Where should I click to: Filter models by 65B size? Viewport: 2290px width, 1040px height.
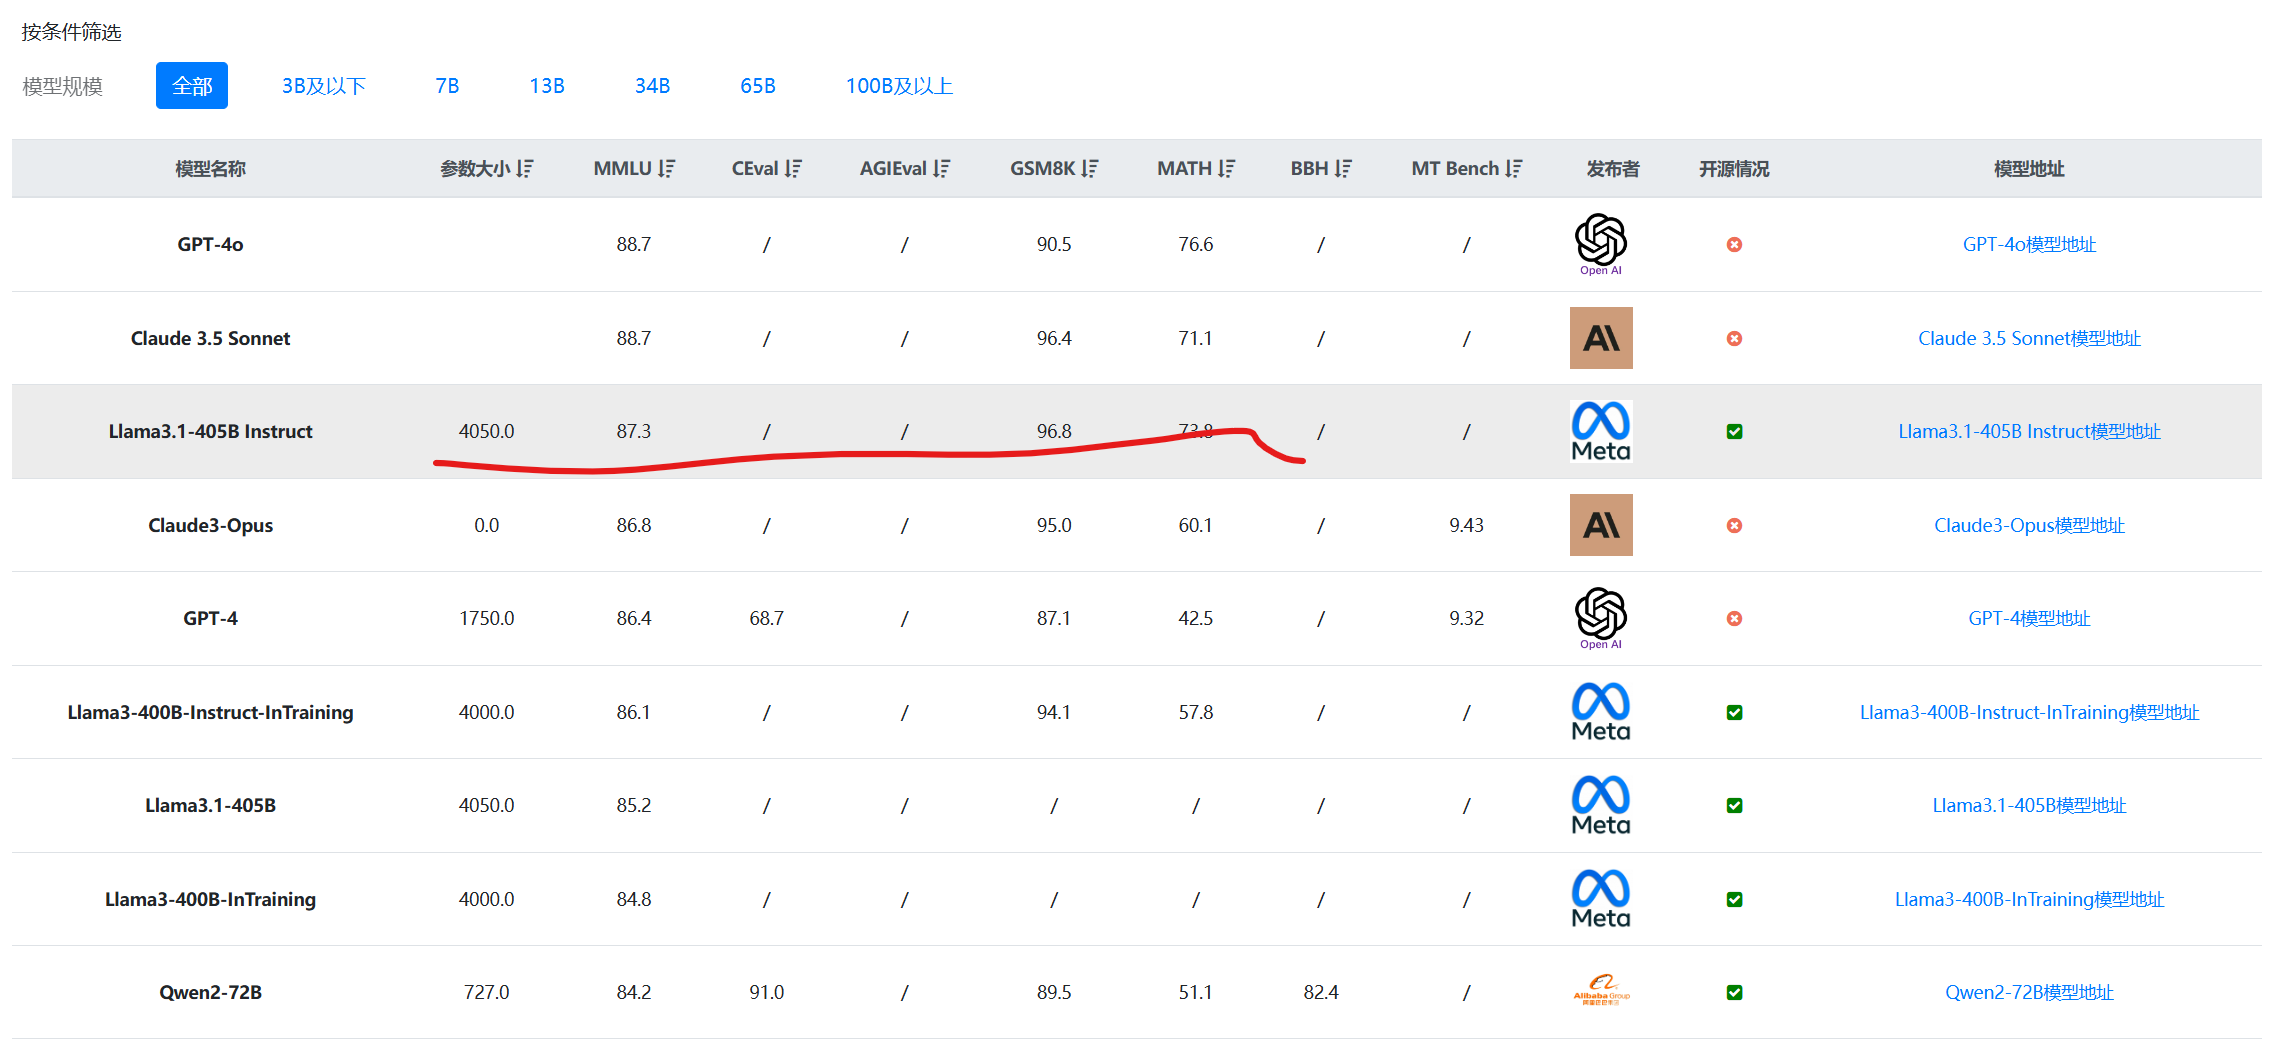(758, 86)
